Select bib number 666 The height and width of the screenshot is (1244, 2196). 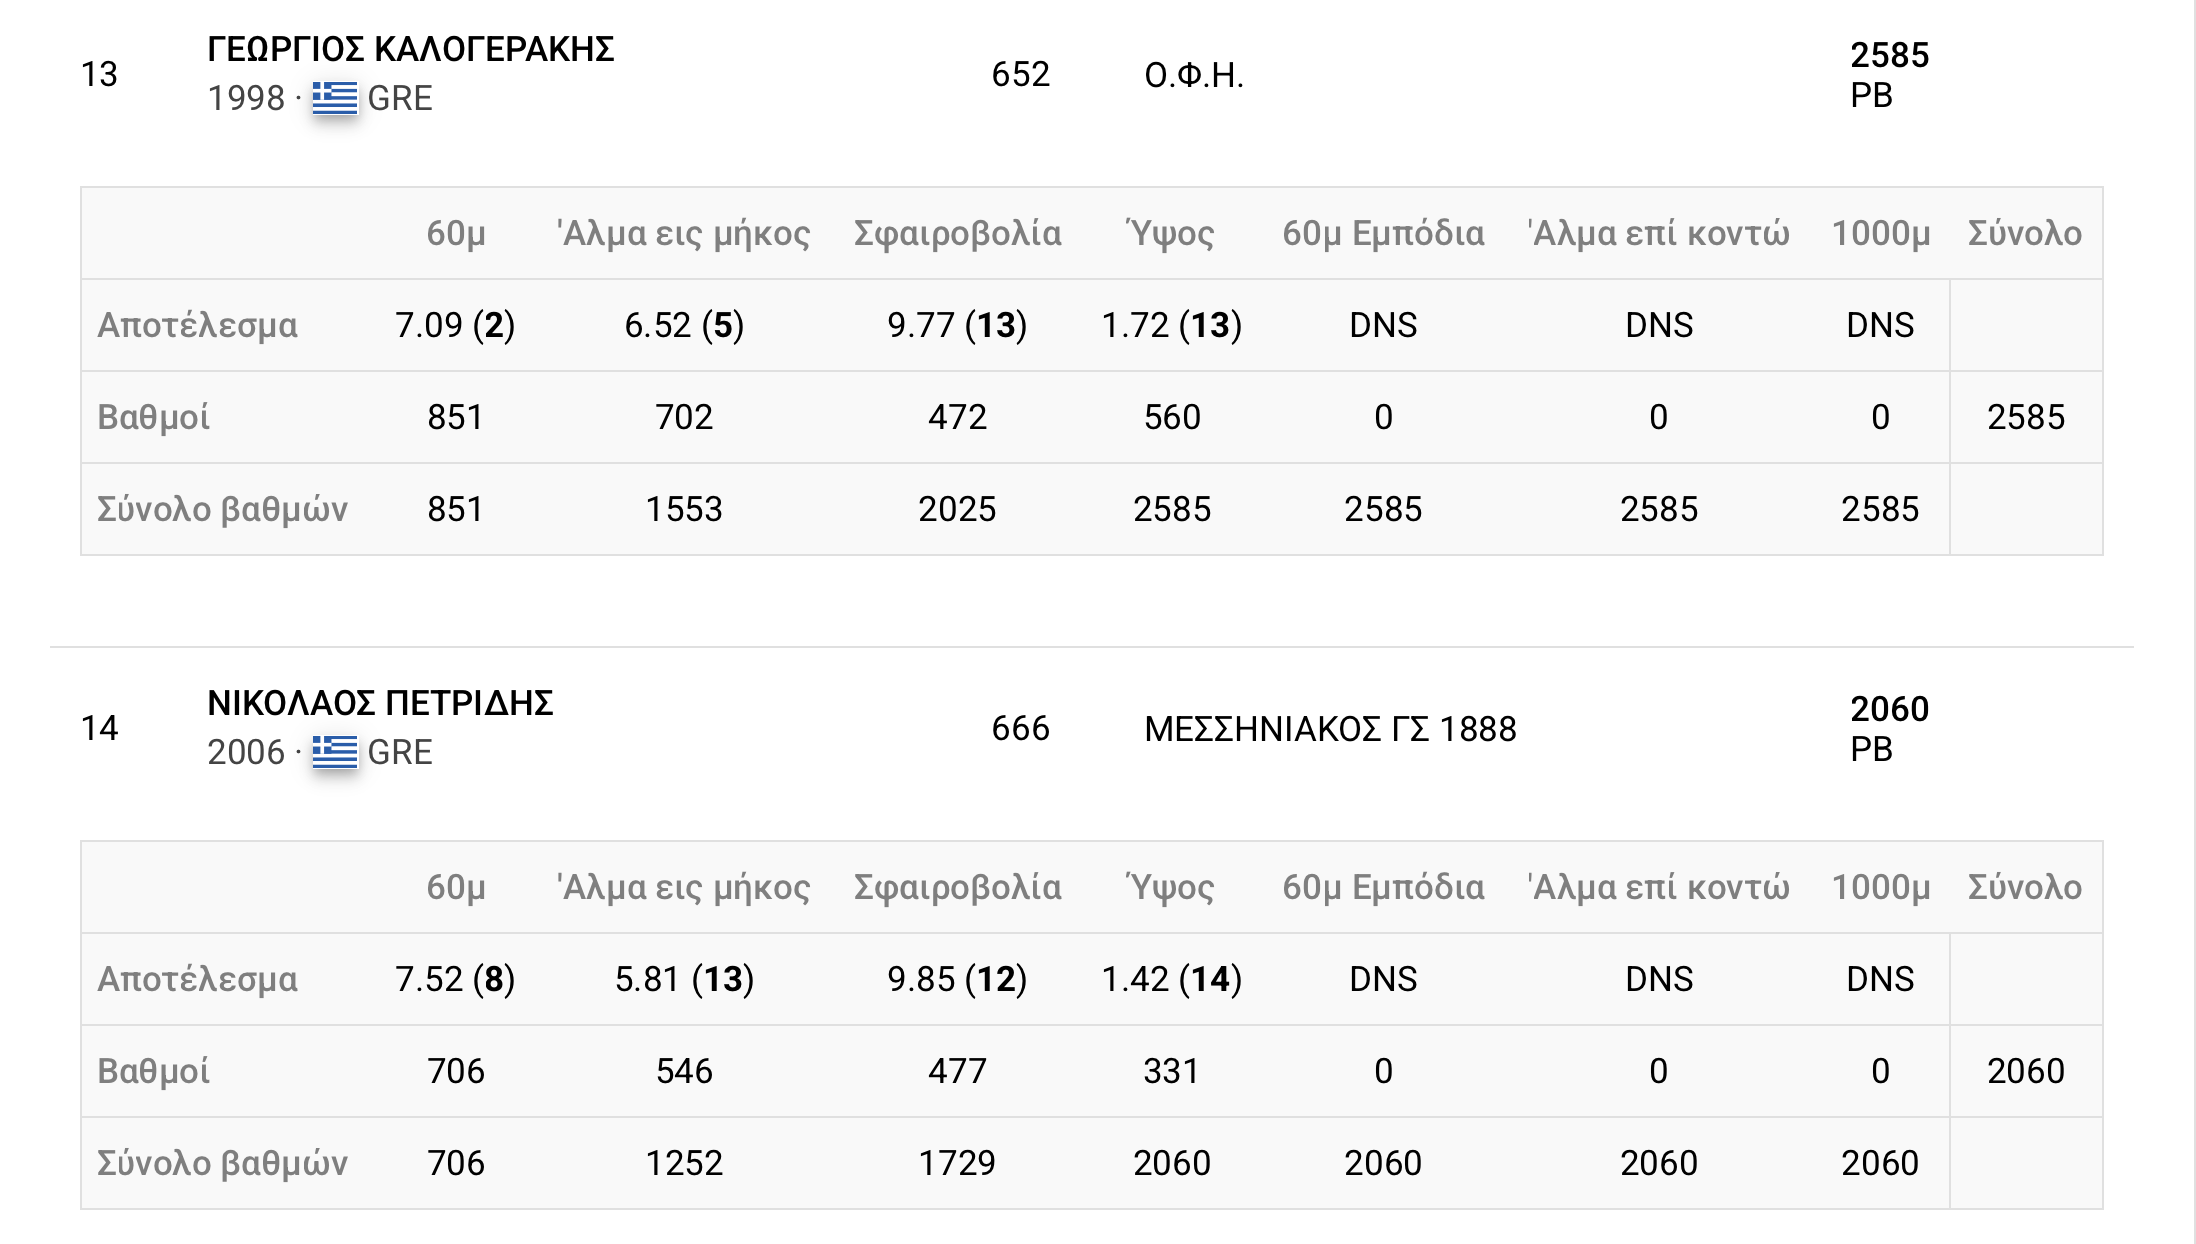(x=1020, y=729)
